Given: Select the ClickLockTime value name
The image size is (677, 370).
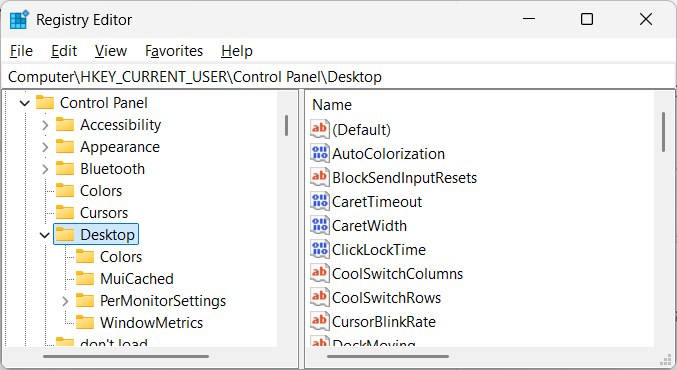Looking at the screenshot, I should click(x=379, y=250).
